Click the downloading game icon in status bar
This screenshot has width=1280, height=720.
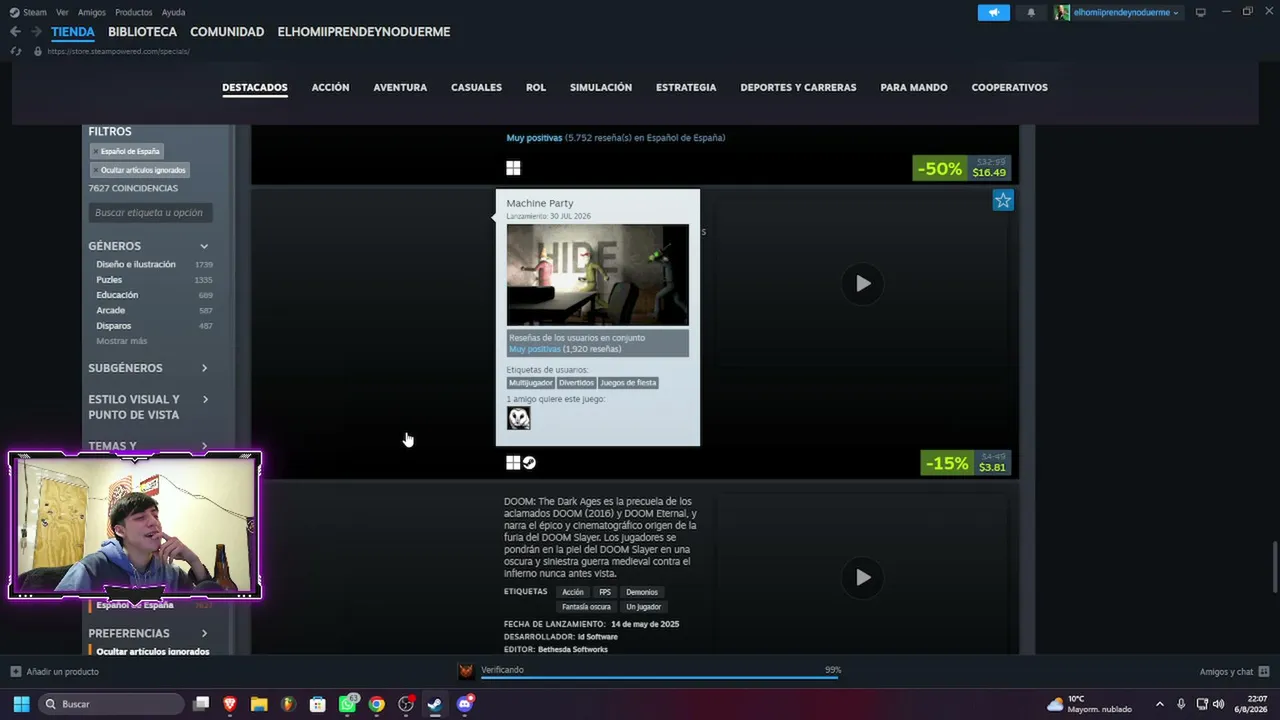click(466, 671)
